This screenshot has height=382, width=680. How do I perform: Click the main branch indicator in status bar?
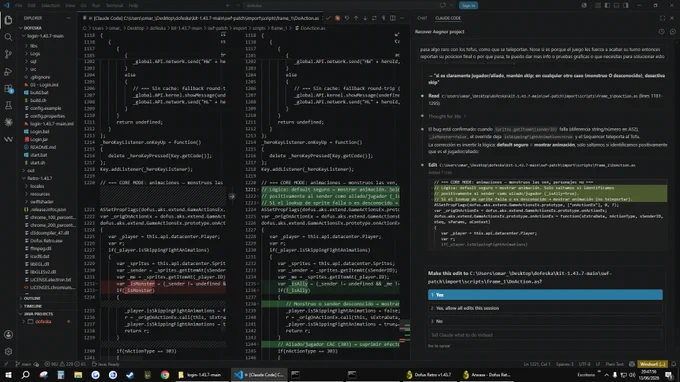23,364
